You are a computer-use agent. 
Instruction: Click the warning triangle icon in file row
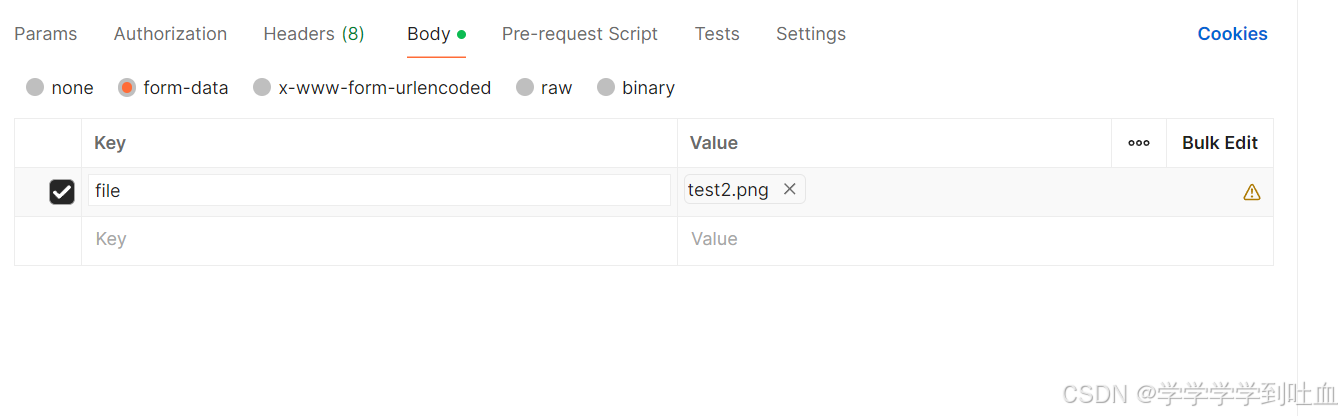[x=1251, y=192]
